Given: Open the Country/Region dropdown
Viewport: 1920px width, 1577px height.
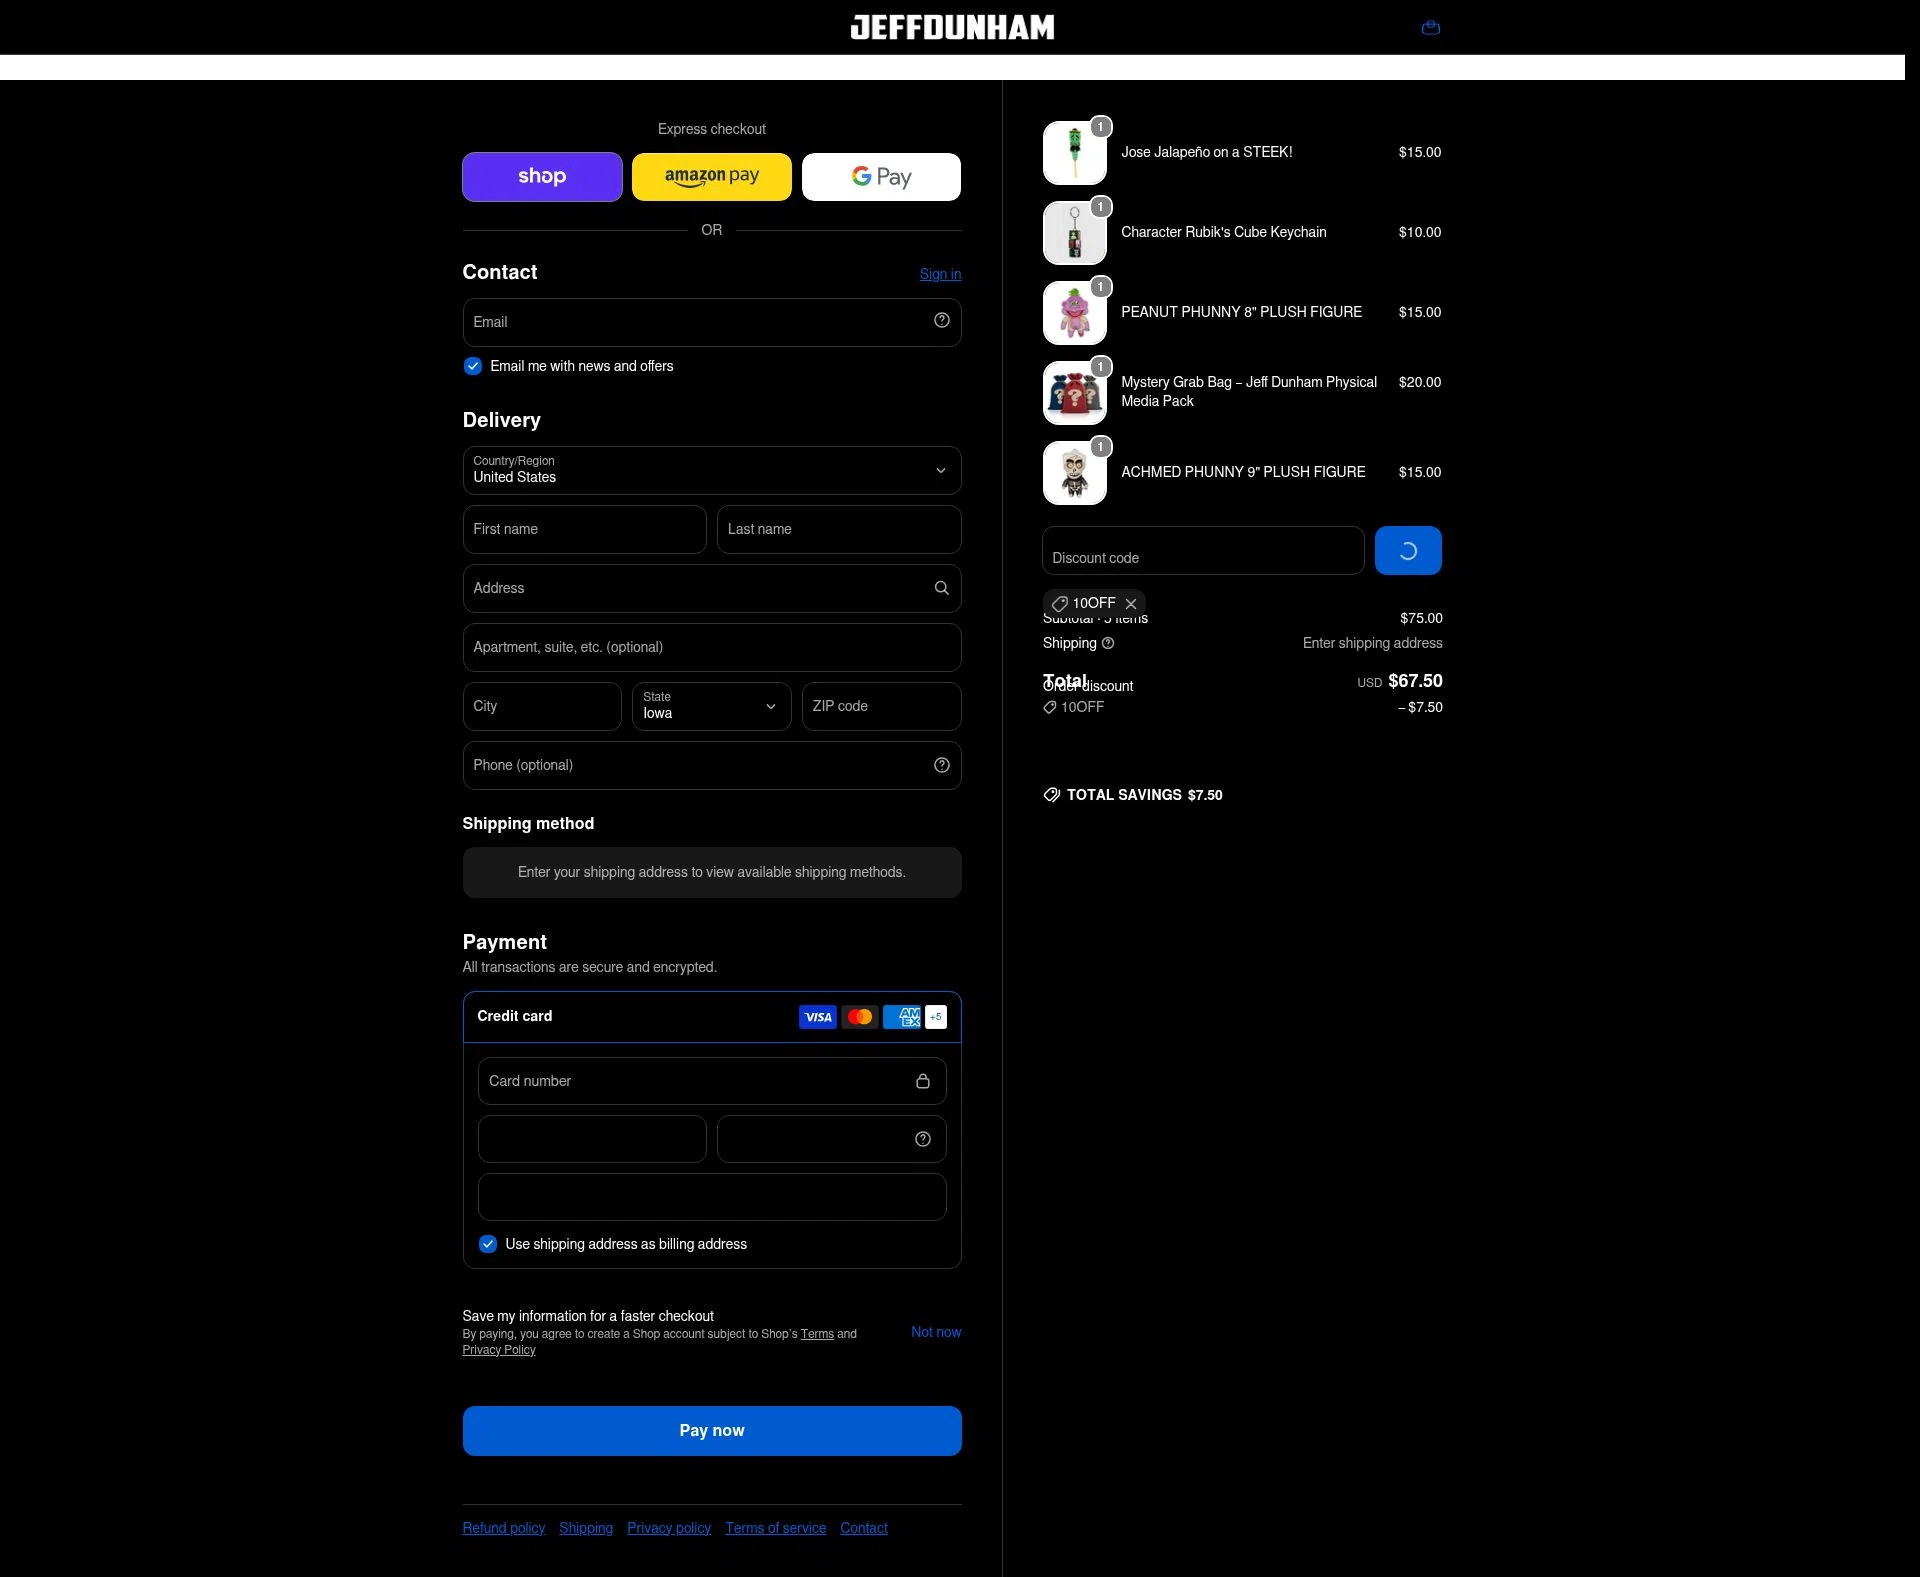Looking at the screenshot, I should tap(712, 471).
